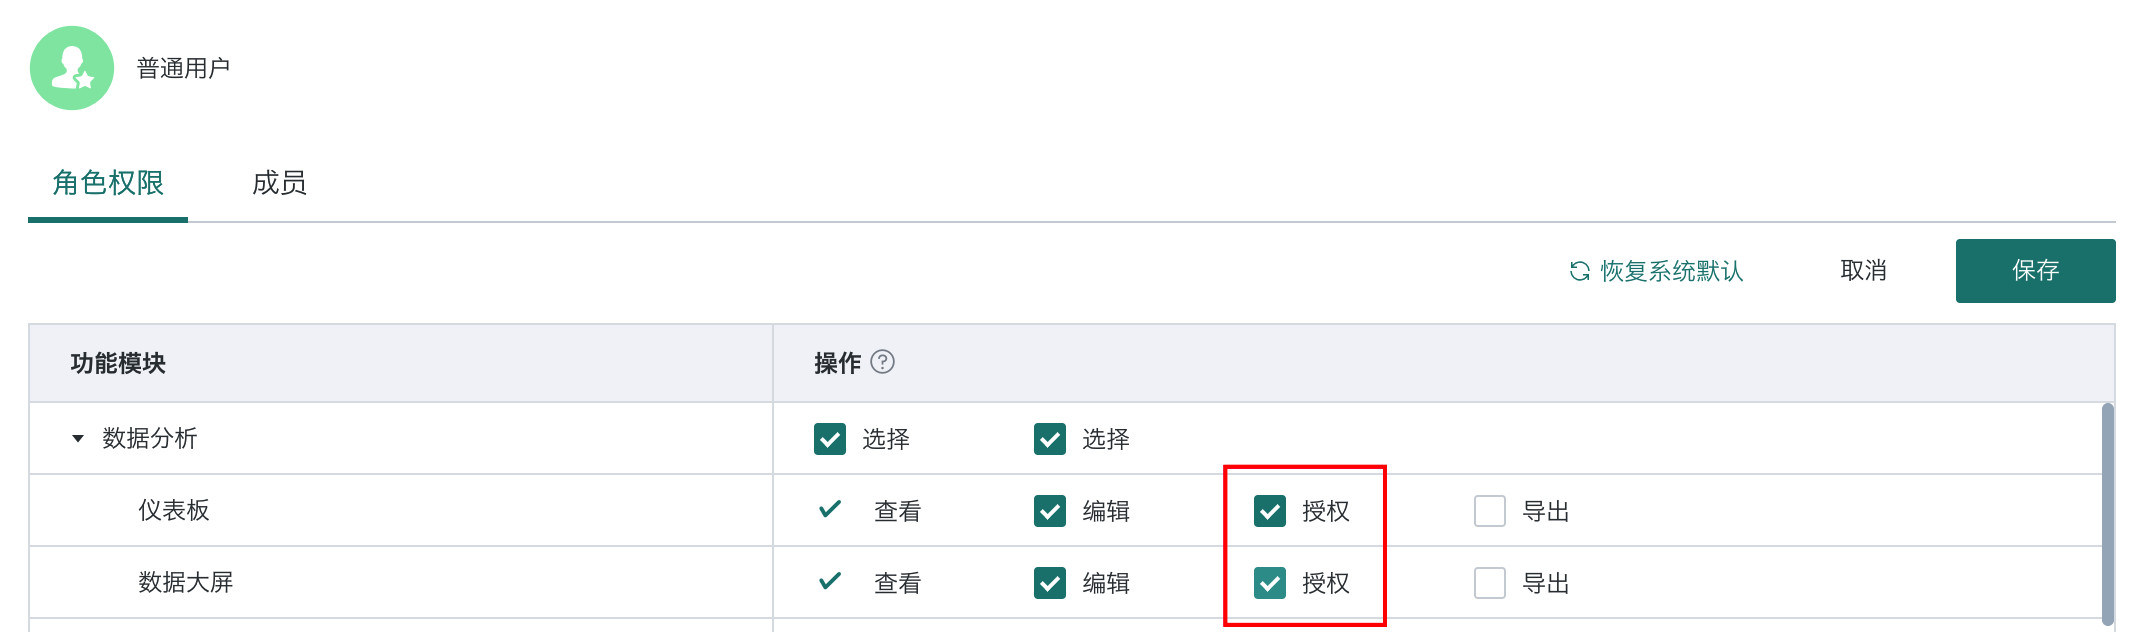Click the 取消 button
Image resolution: width=2148 pixels, height=632 pixels.
(1863, 271)
